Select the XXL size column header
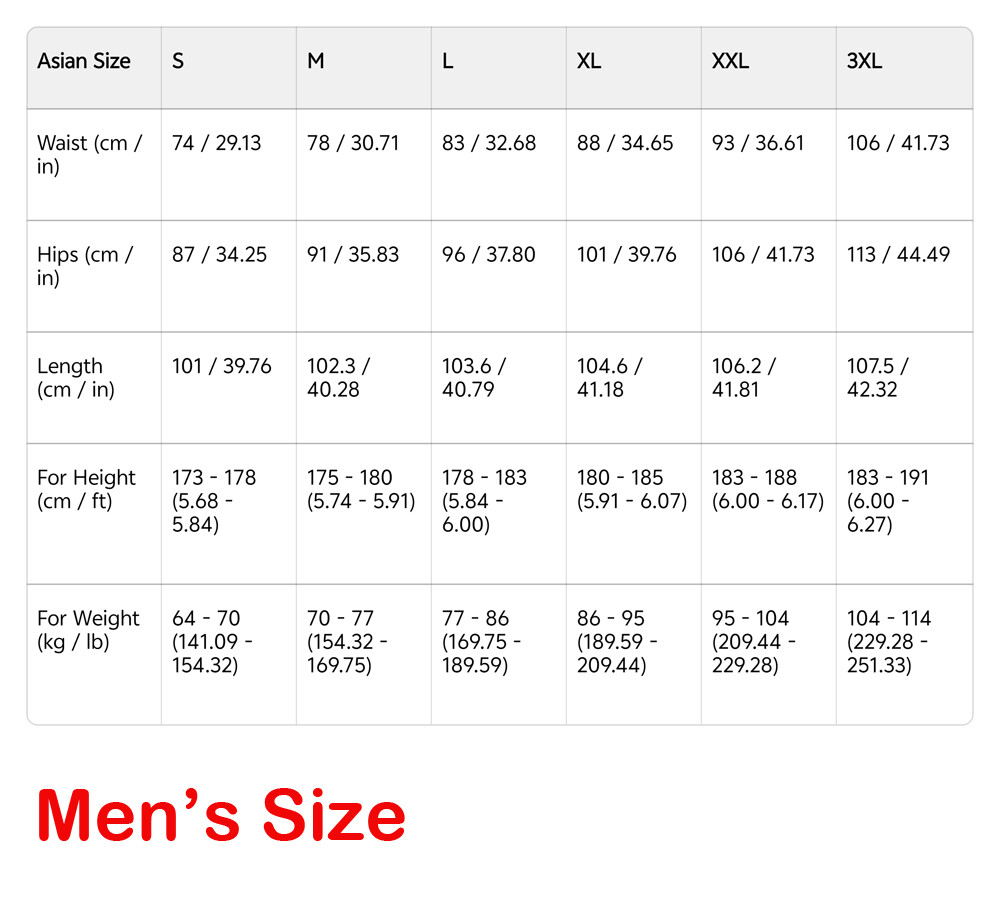Screen dimensions: 1000x921 730,61
